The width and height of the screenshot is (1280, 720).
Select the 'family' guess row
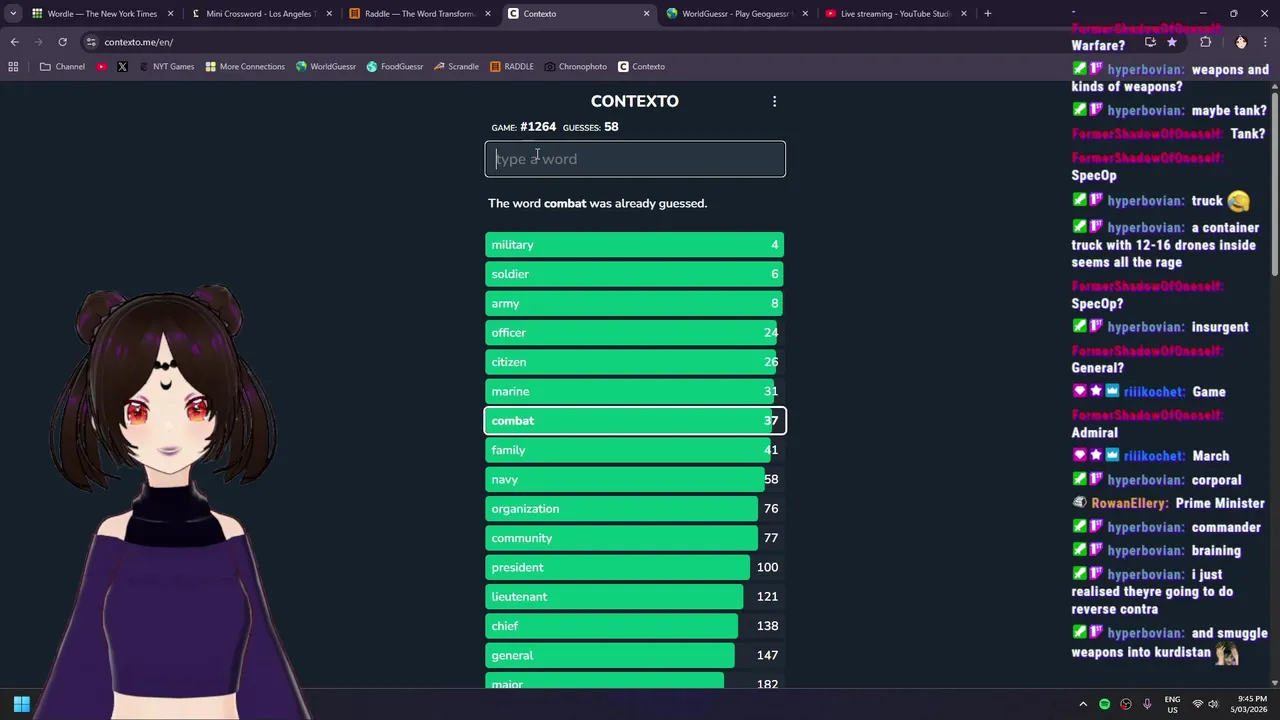click(635, 450)
